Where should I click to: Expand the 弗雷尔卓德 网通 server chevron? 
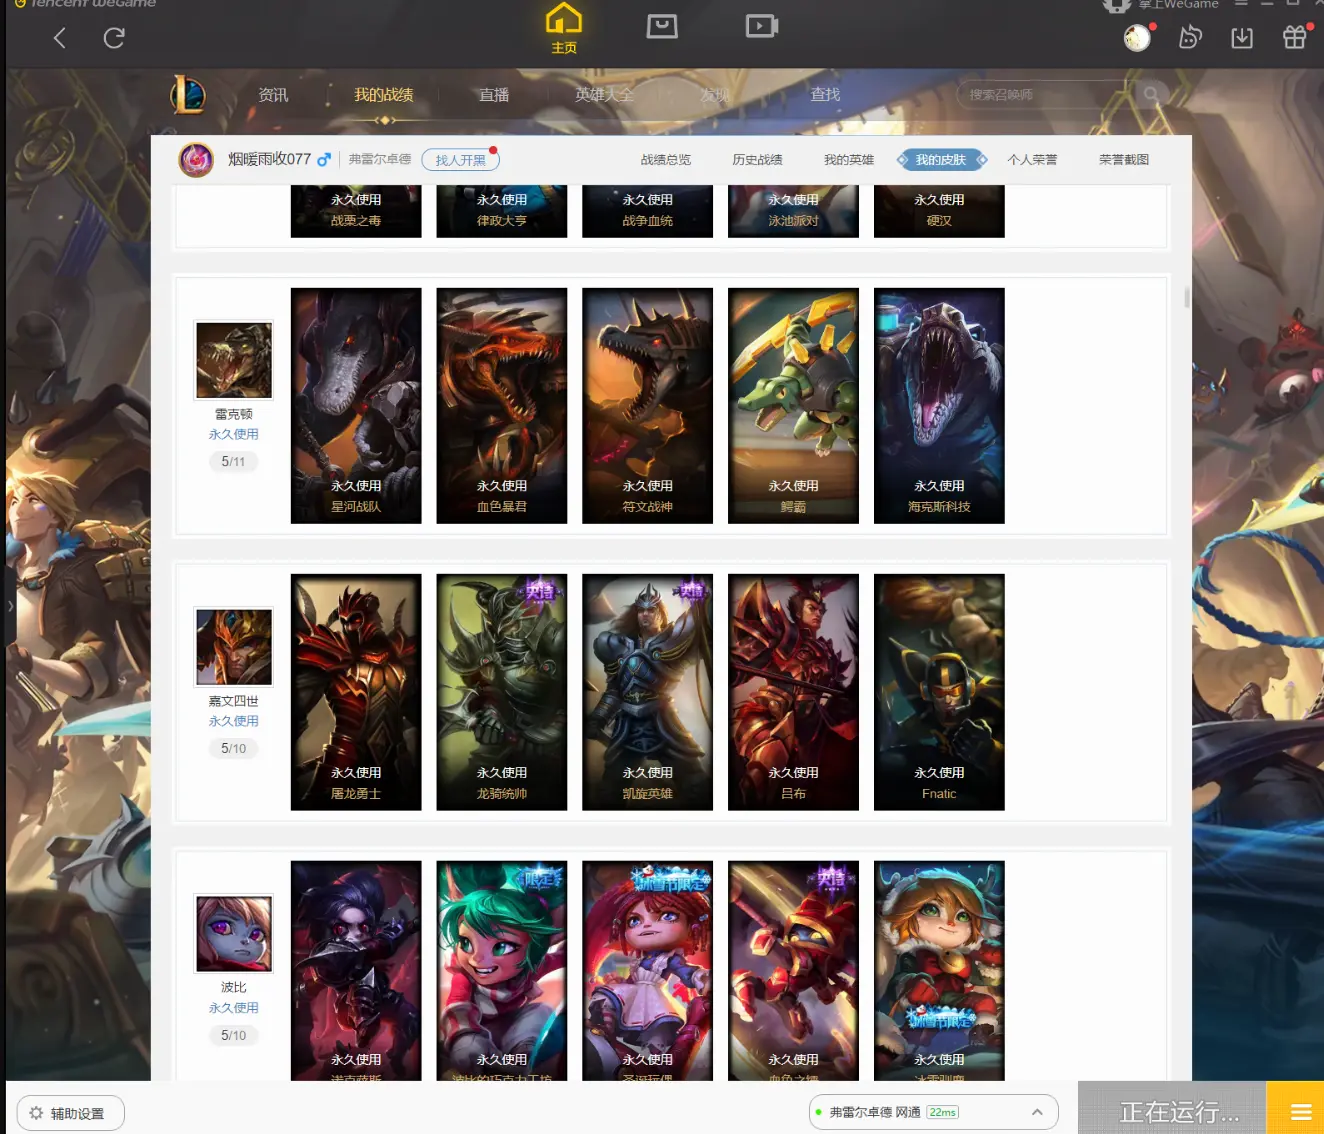[1037, 1112]
